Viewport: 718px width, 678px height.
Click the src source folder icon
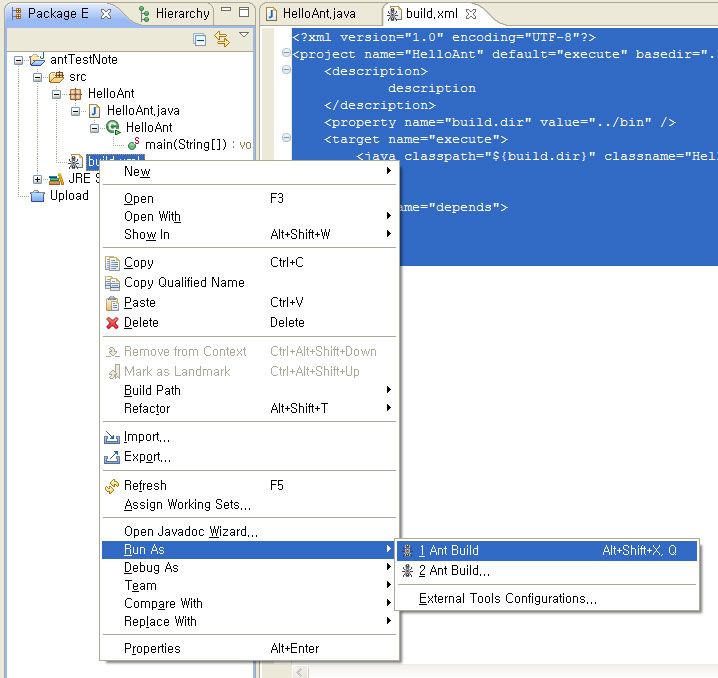[x=56, y=77]
